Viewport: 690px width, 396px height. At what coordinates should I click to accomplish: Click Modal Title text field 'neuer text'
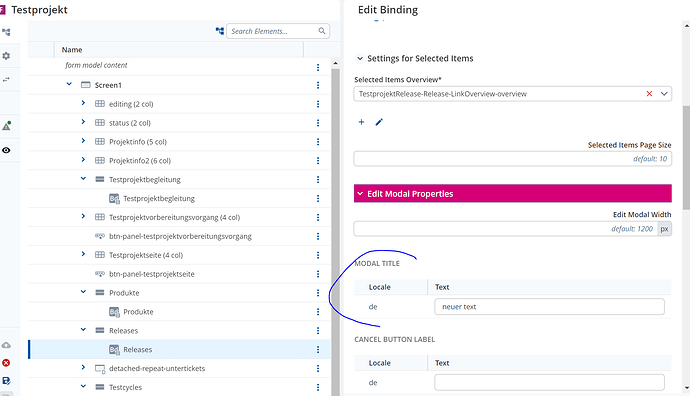(x=549, y=307)
